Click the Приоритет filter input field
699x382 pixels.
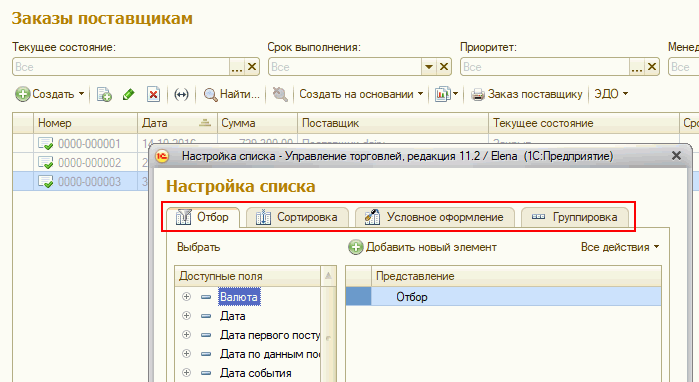545,67
